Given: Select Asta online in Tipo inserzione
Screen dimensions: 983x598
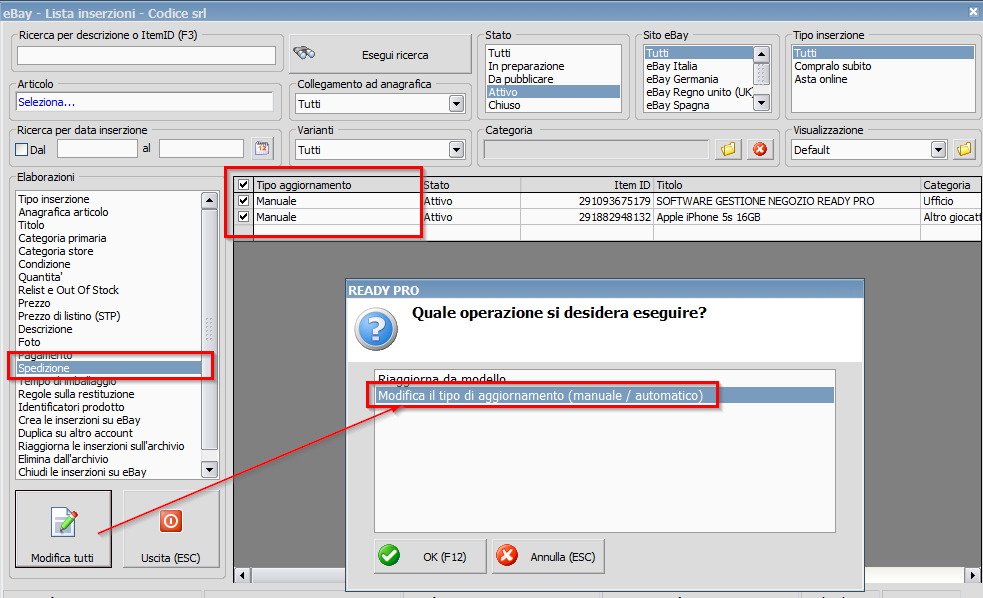Looking at the screenshot, I should click(883, 79).
